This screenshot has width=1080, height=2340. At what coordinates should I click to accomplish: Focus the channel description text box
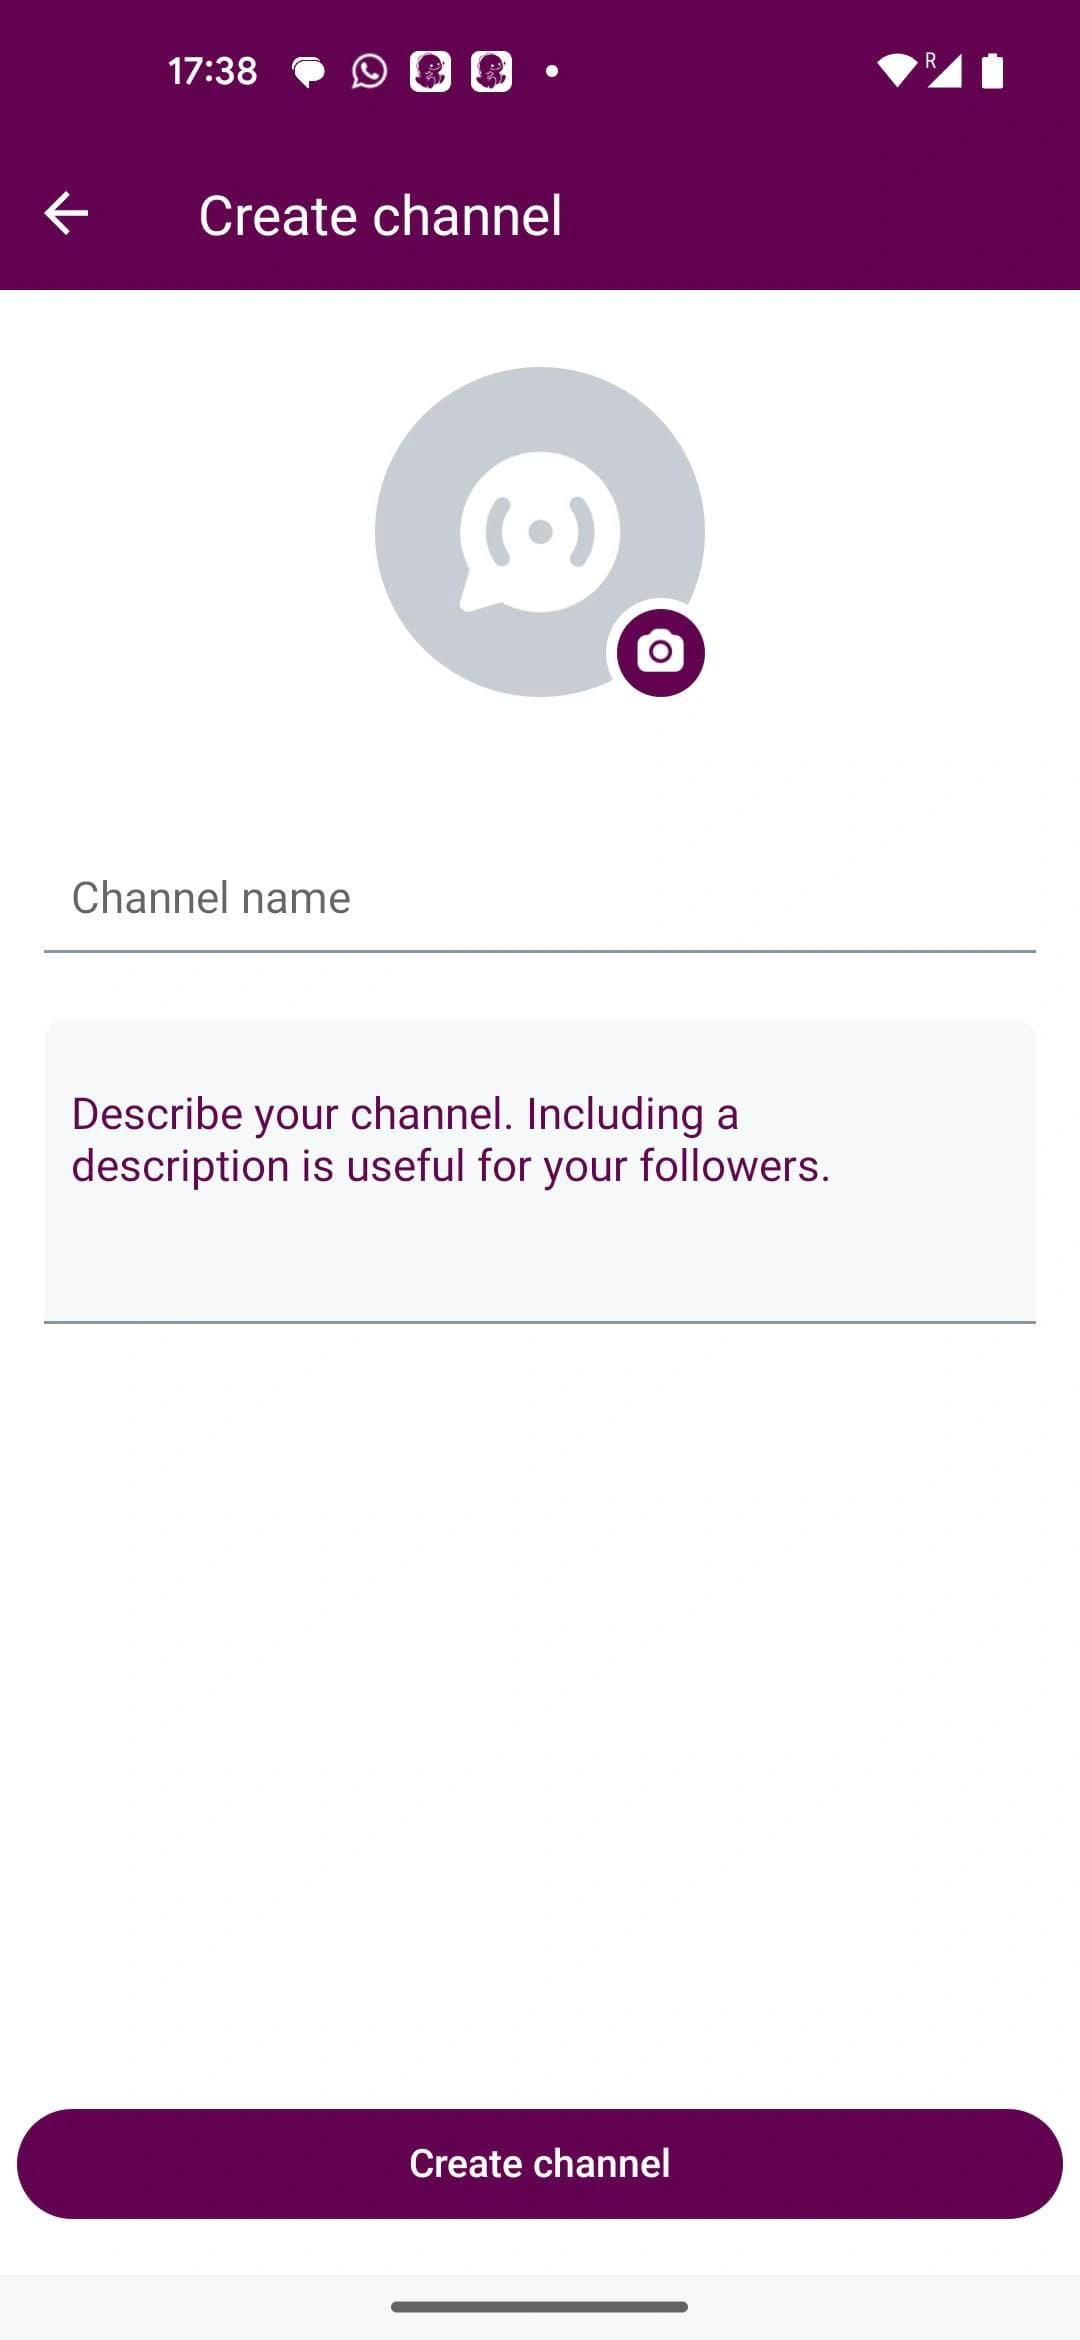click(540, 1172)
